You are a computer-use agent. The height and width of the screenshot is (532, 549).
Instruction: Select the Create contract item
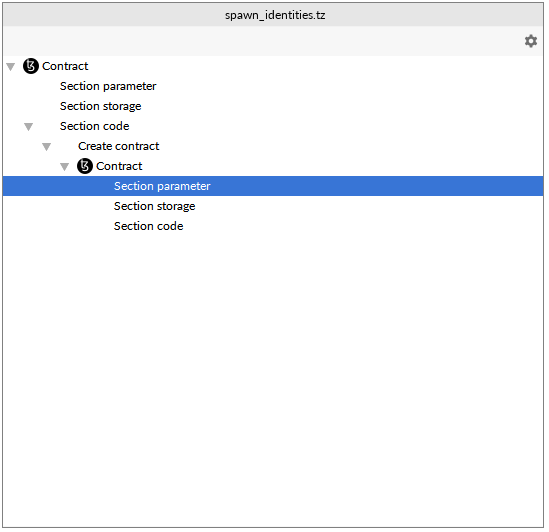[x=119, y=146]
